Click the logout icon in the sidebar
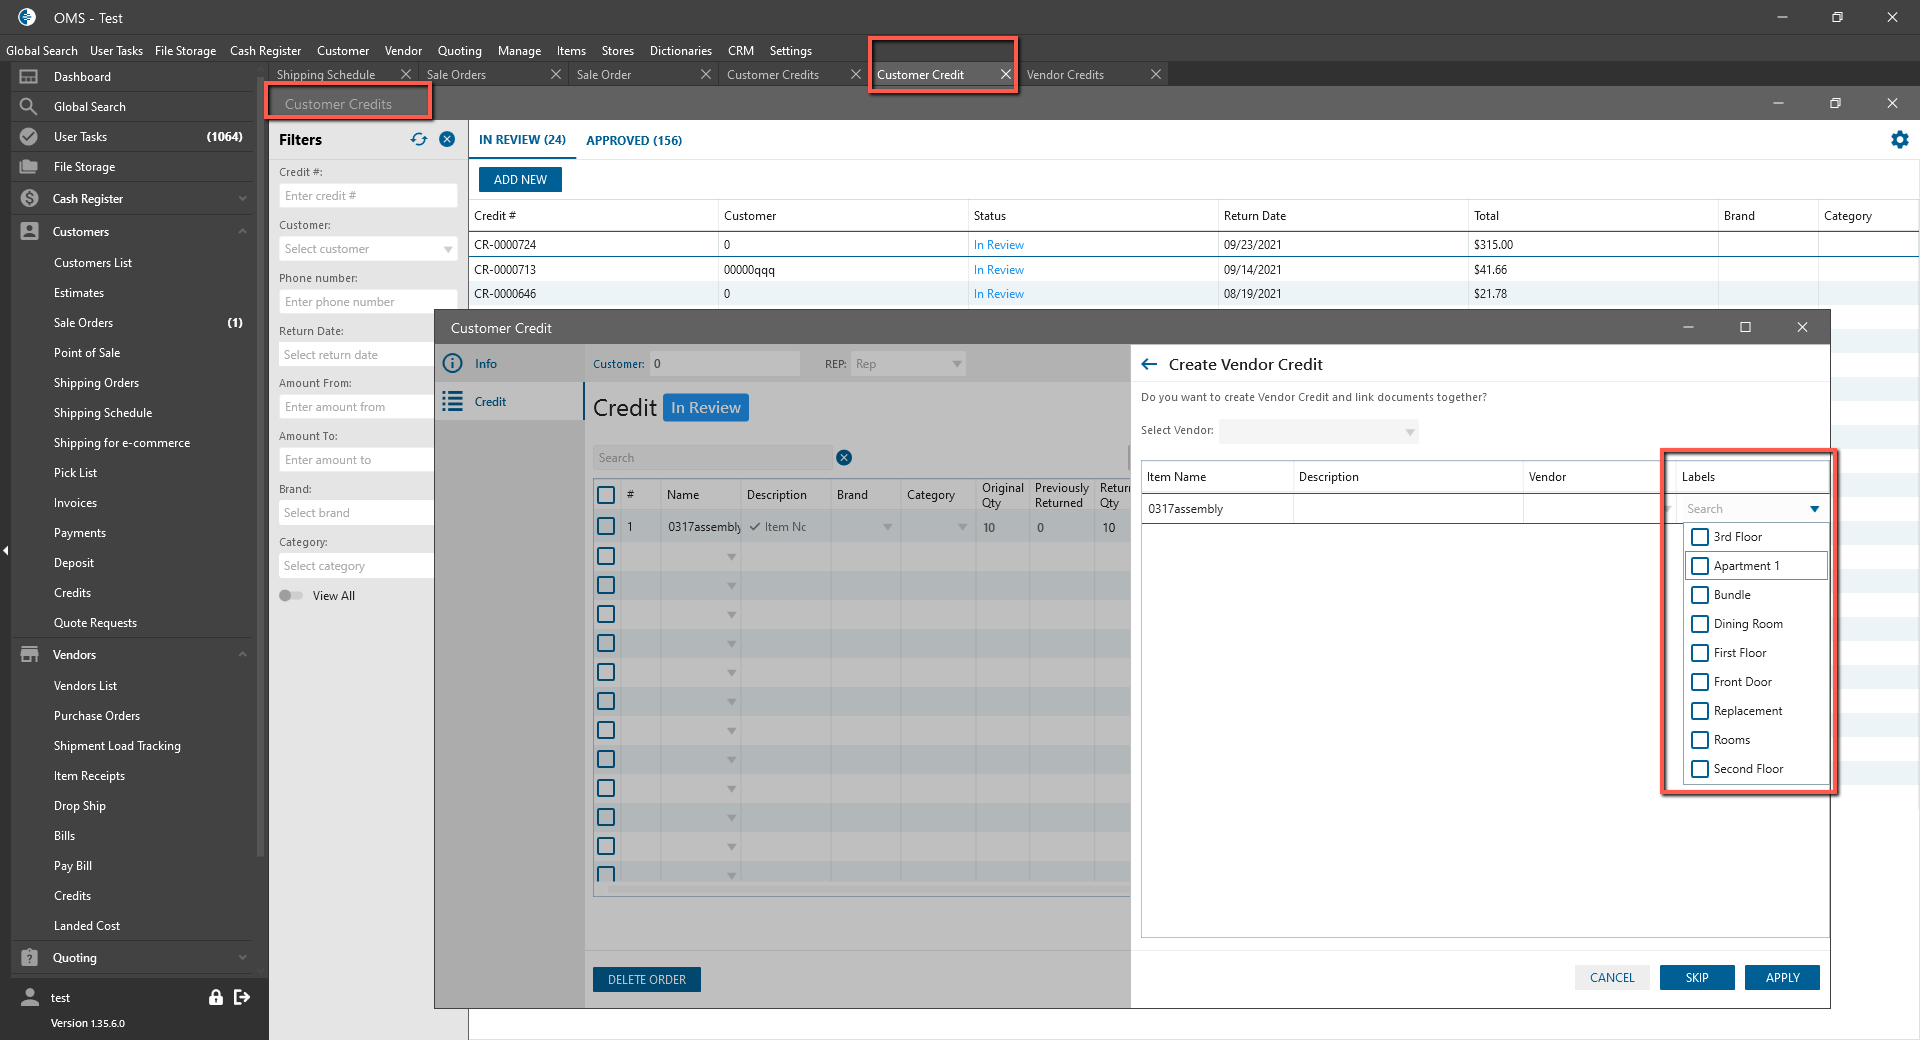 click(x=242, y=997)
